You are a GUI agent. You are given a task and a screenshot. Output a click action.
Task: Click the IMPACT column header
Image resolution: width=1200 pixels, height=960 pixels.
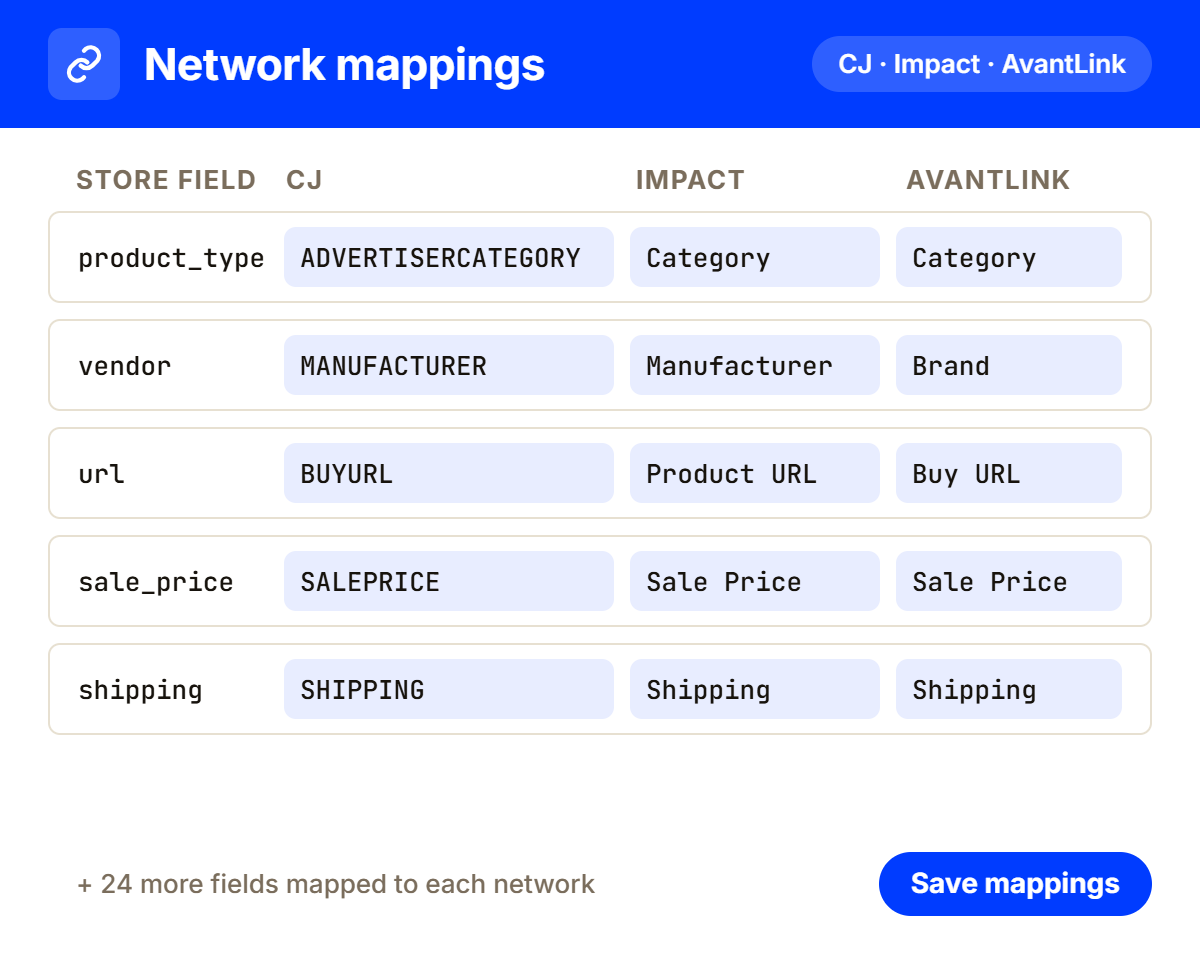point(690,180)
